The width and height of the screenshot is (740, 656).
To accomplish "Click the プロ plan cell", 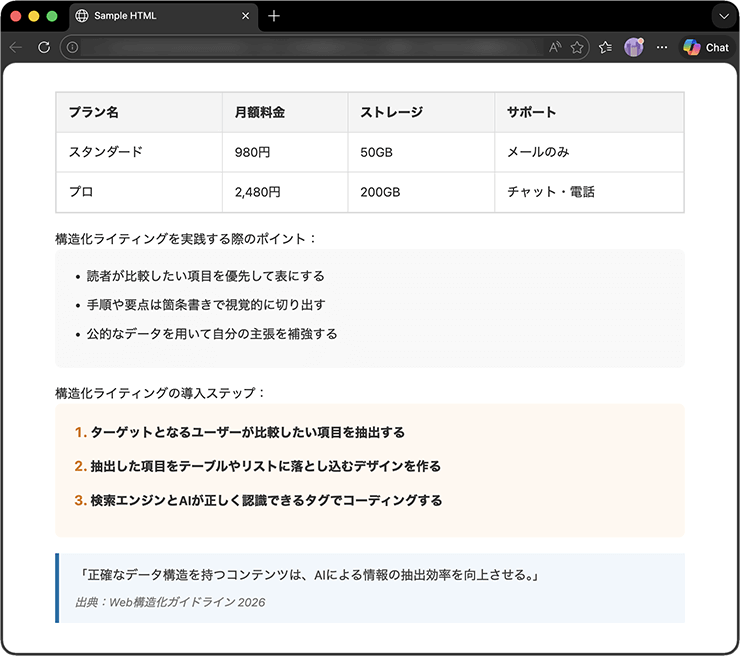I will [139, 192].
